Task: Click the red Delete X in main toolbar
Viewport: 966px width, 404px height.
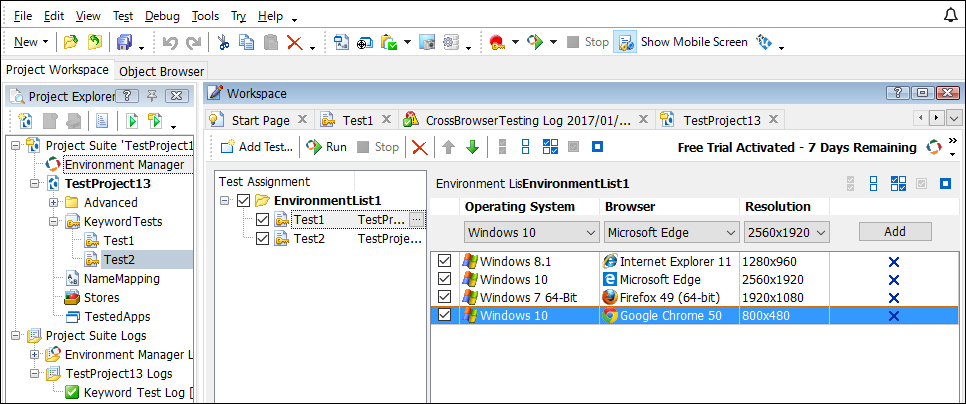Action: tap(295, 42)
